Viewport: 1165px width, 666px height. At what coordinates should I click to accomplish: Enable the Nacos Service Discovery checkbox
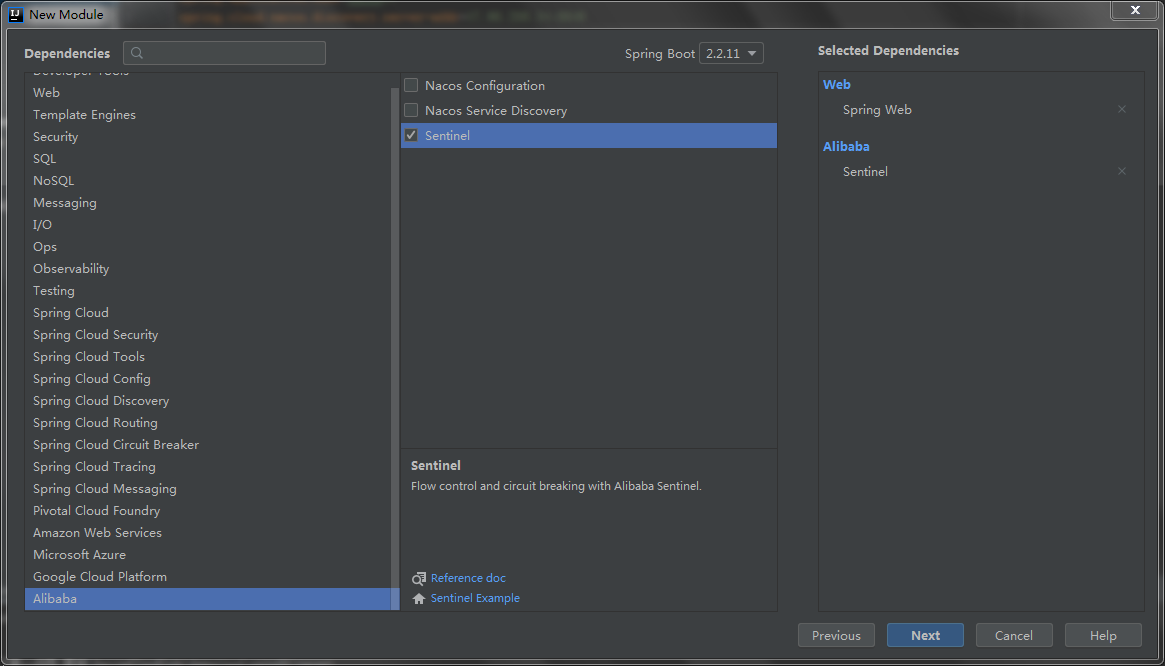click(x=411, y=110)
